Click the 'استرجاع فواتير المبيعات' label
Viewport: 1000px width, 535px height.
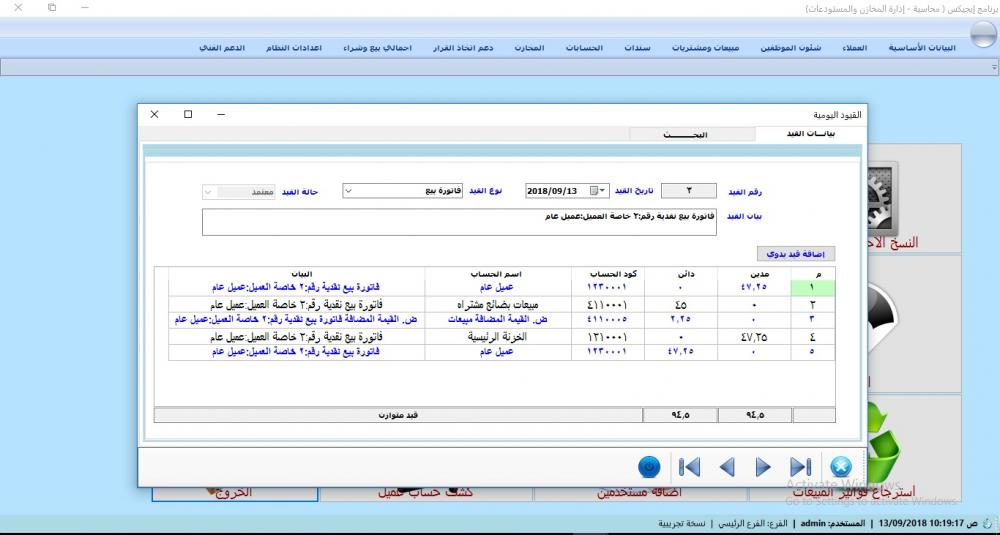click(x=854, y=492)
